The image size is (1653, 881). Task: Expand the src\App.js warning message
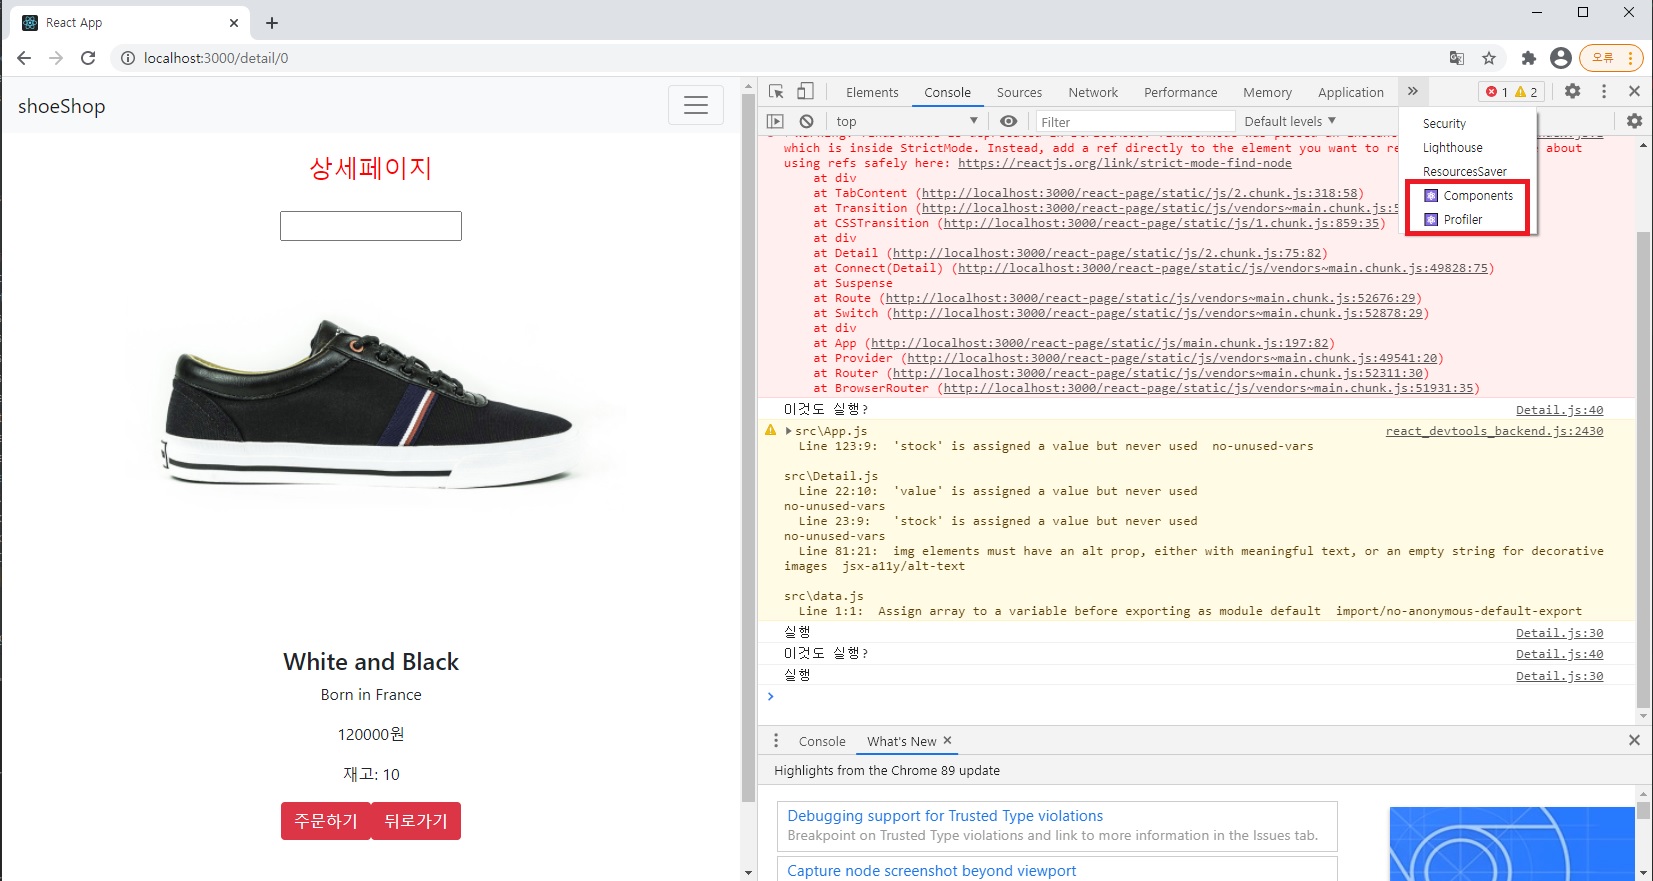[x=788, y=431]
